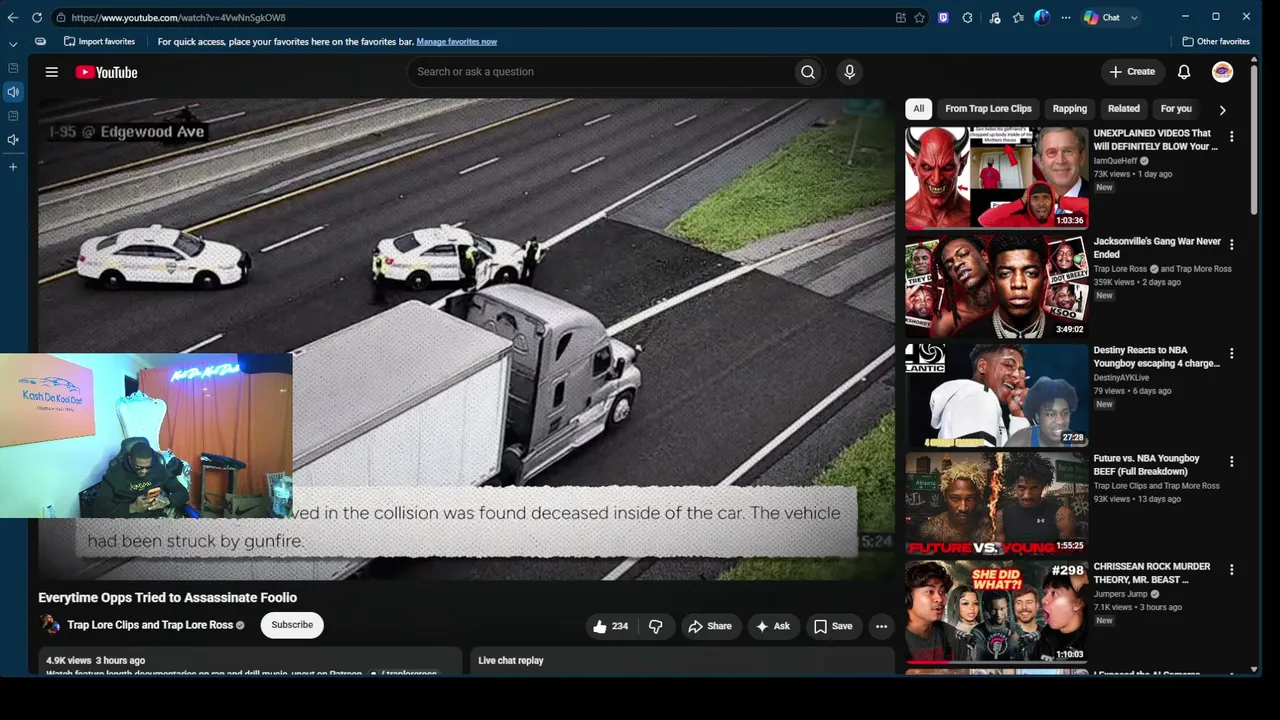Expand the video description showing 4.9K views

250,661
